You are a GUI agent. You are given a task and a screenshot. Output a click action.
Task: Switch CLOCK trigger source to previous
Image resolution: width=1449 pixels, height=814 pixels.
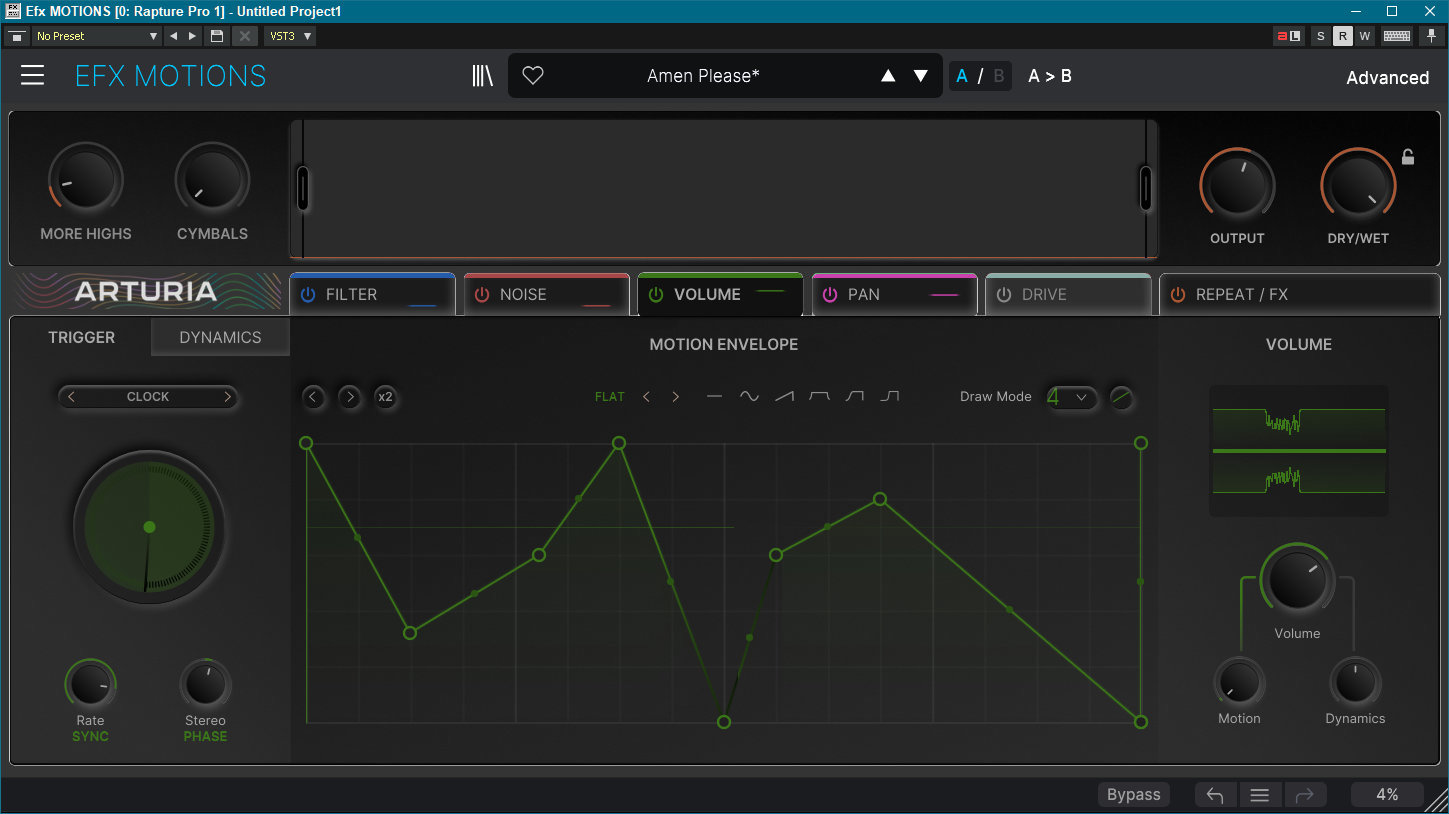pyautogui.click(x=71, y=397)
